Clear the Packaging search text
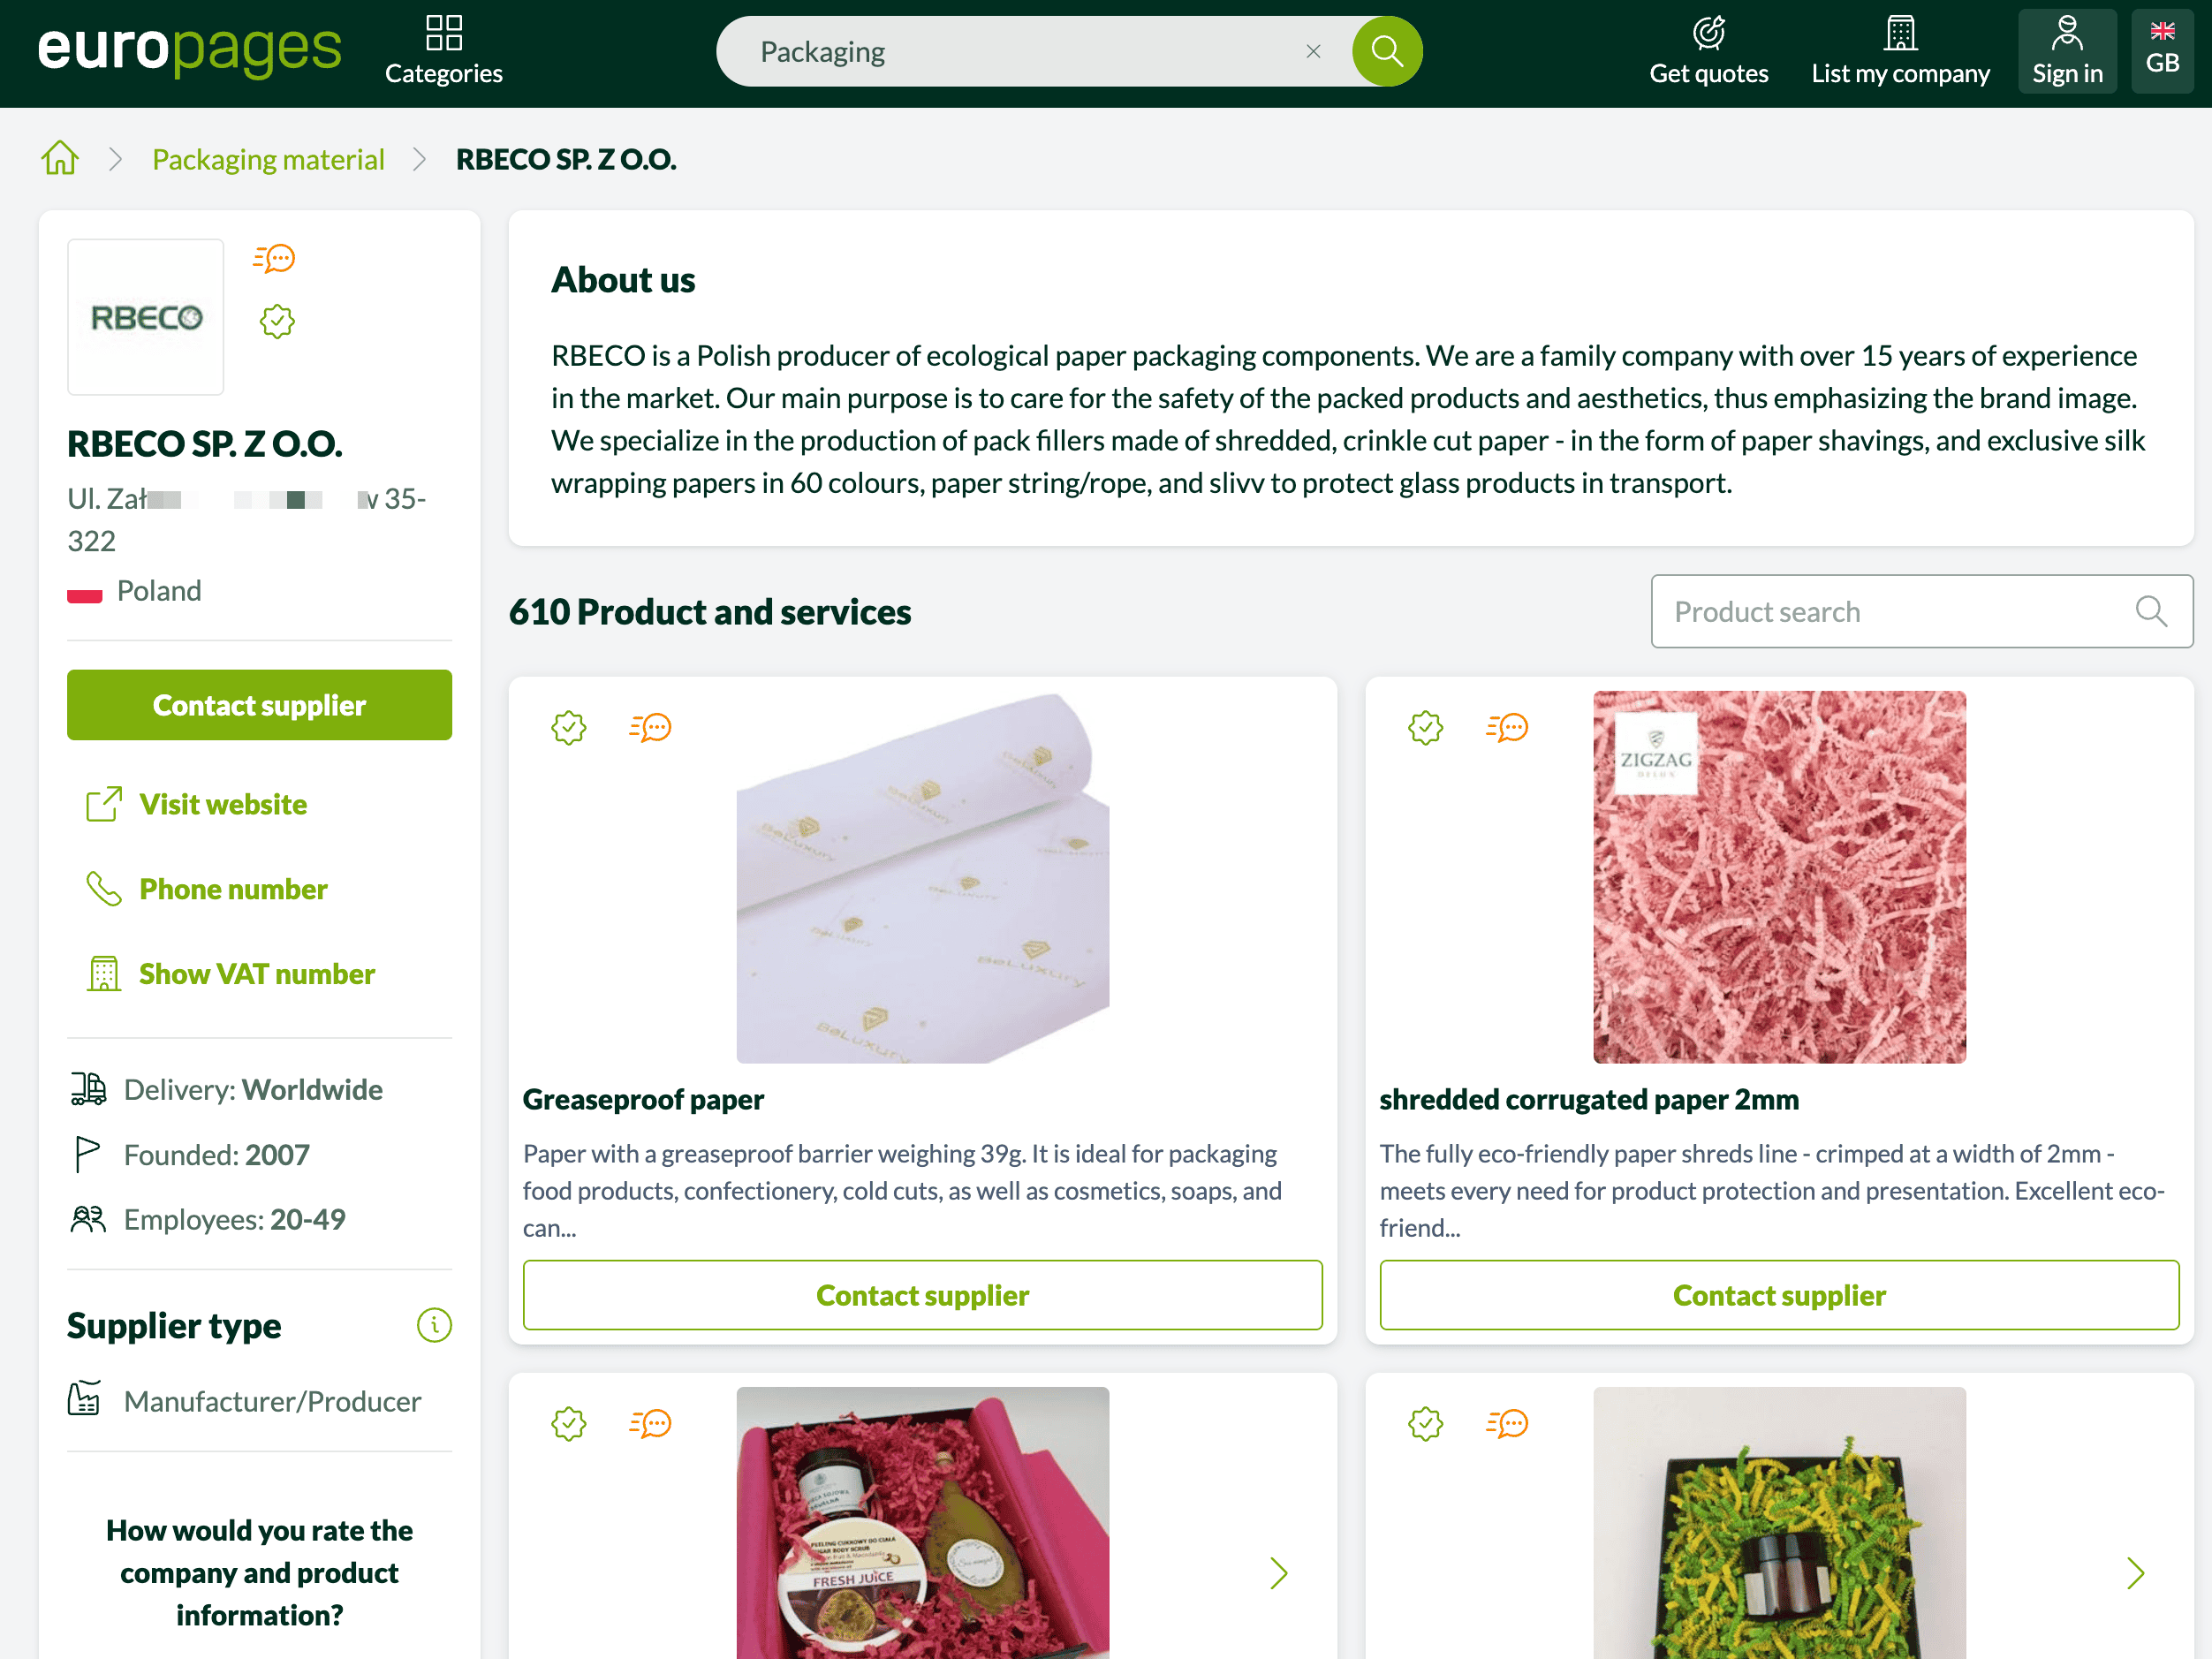 click(1313, 51)
